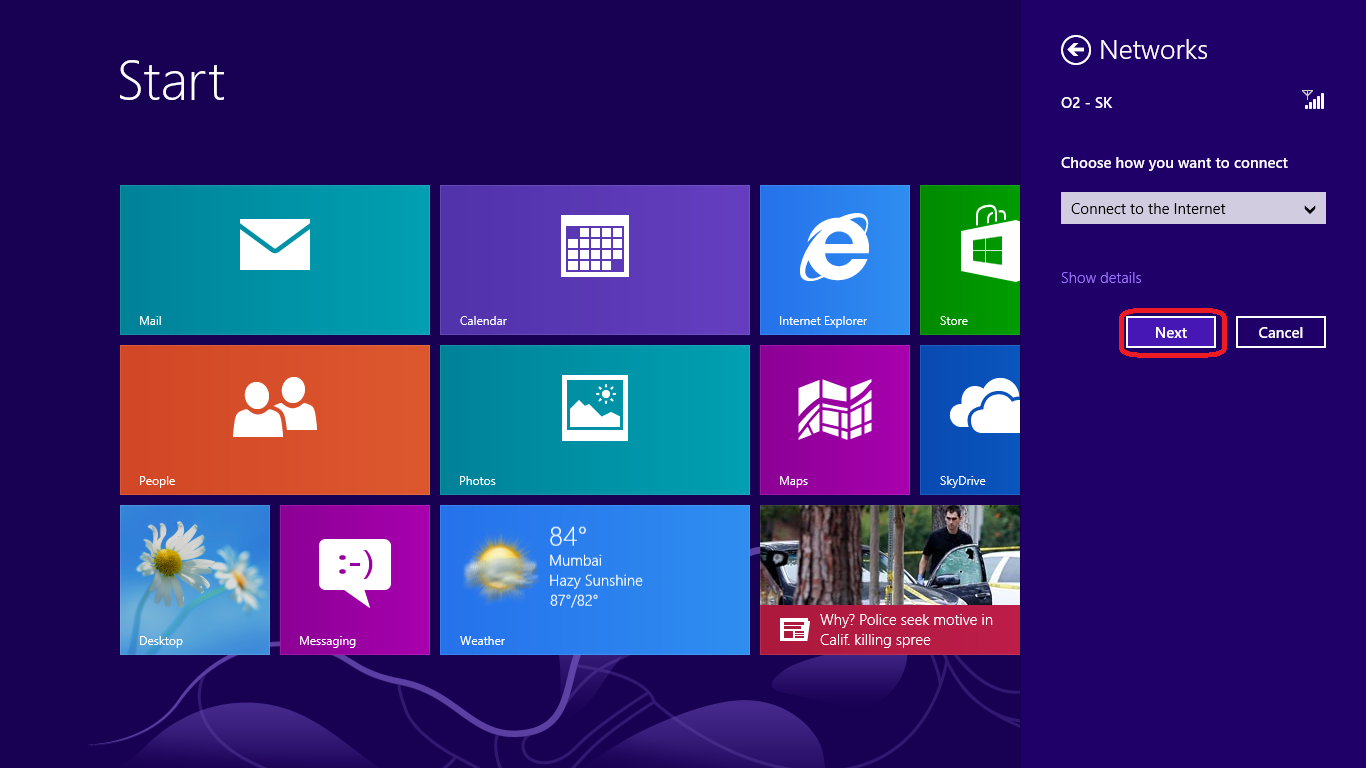
Task: Open the Mail tile envelope icon
Action: [275, 245]
